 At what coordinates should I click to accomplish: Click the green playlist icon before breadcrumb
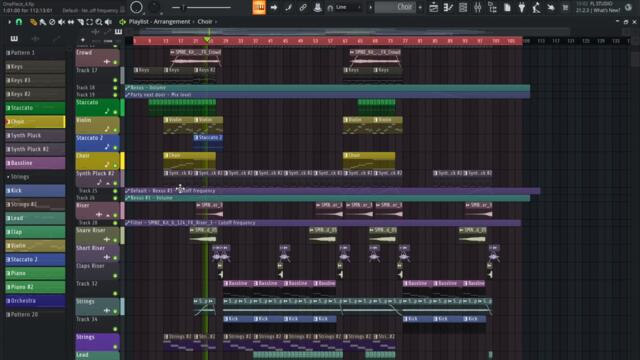(122, 22)
